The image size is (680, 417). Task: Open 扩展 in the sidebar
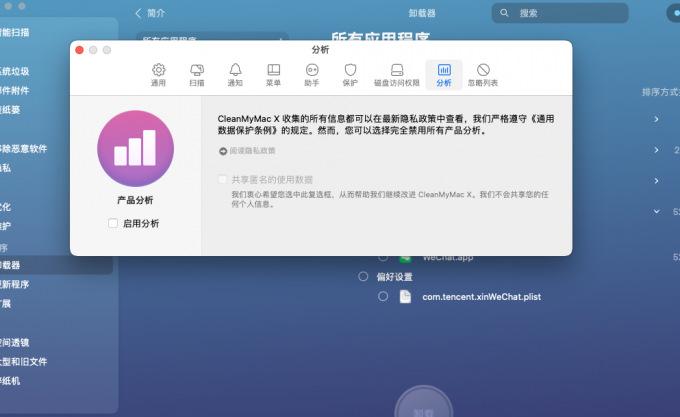[6, 303]
